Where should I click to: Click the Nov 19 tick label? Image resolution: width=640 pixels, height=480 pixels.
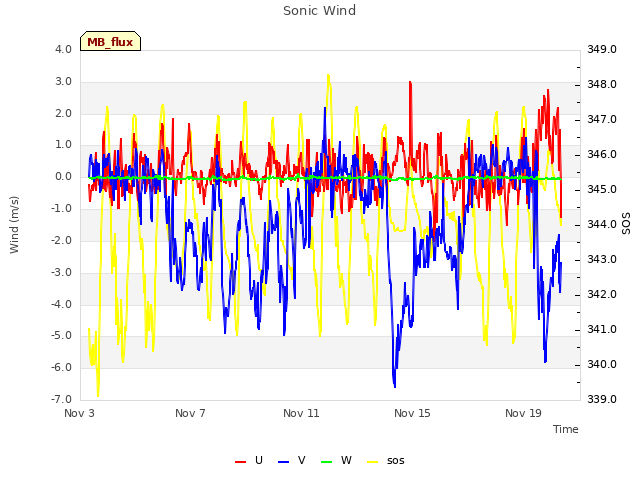(523, 413)
